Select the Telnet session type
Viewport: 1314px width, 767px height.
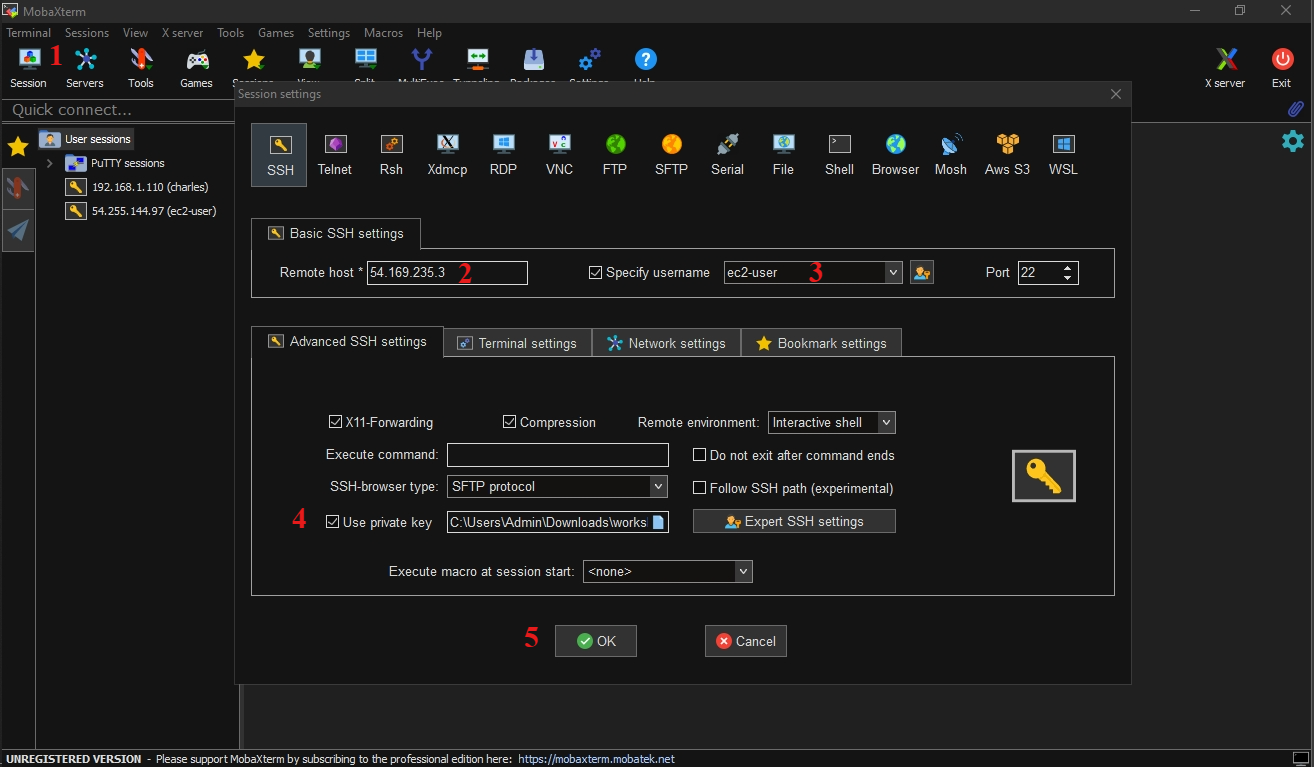[x=335, y=154]
